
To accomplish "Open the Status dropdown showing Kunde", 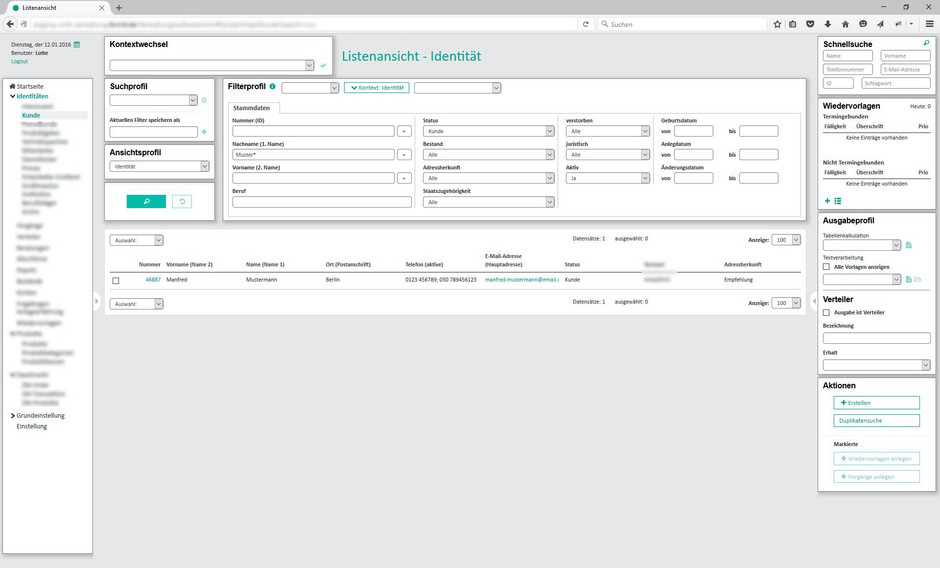I will point(488,131).
